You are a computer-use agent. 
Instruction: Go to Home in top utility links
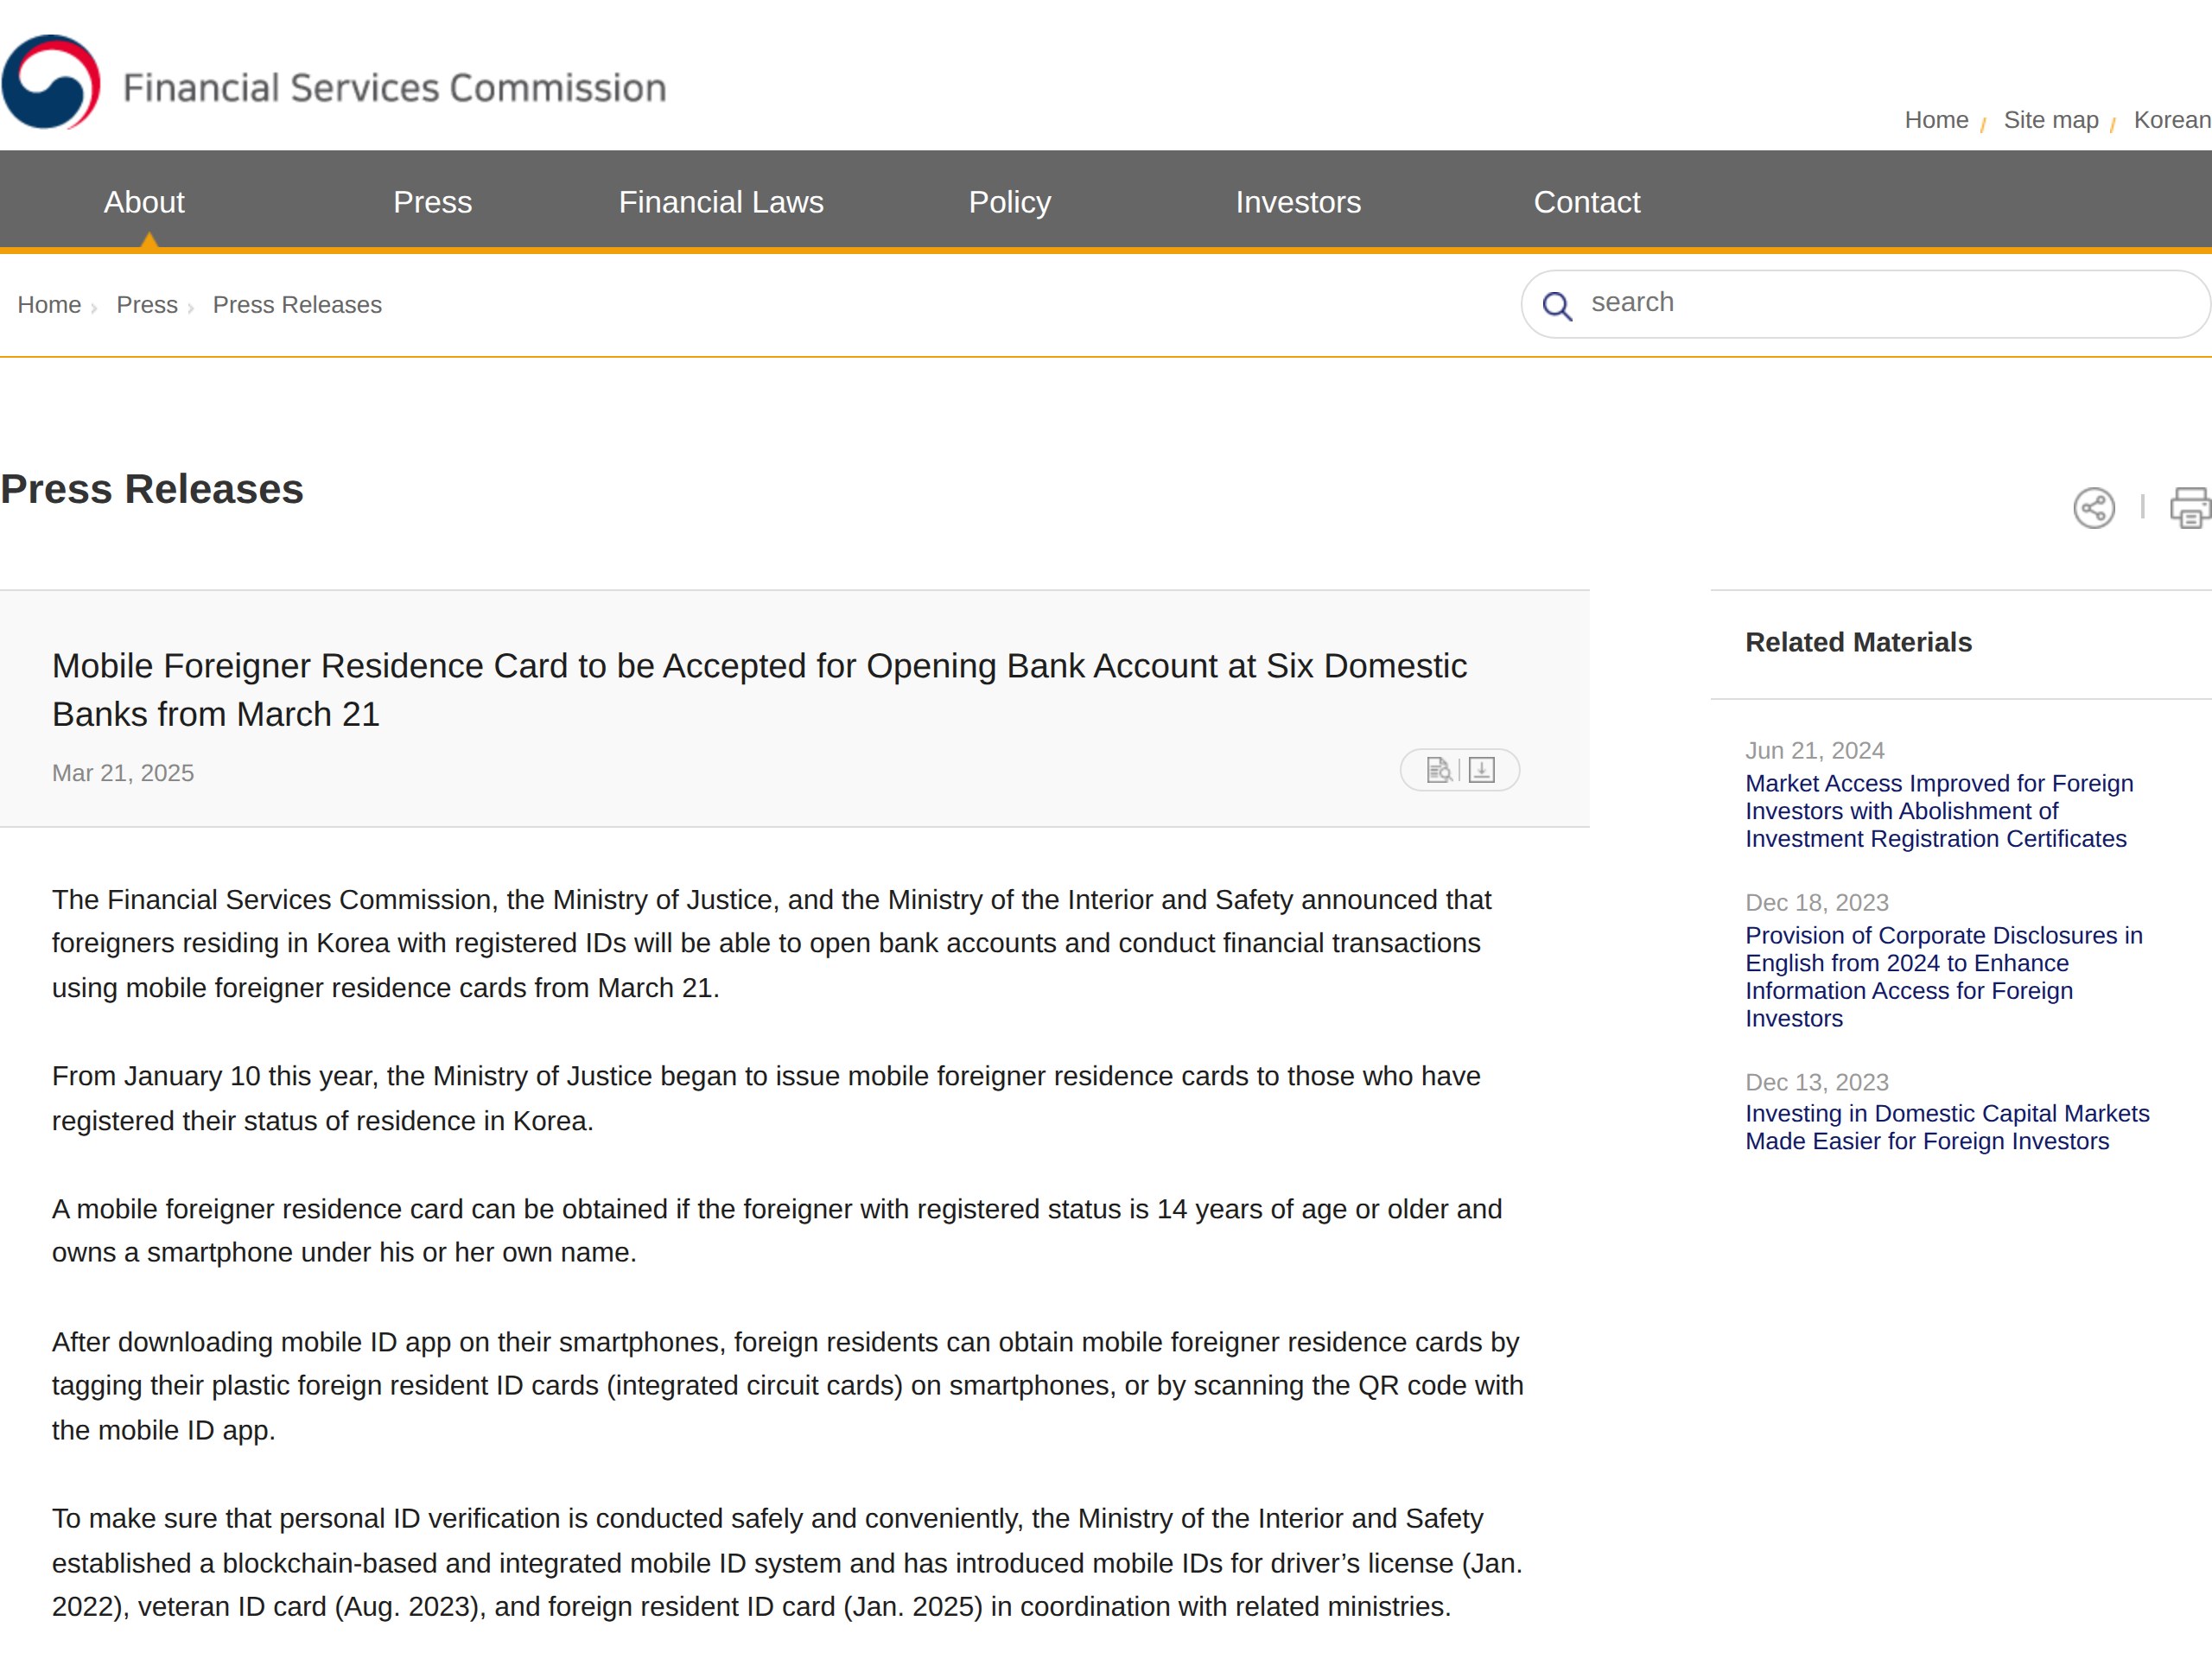coord(1936,120)
